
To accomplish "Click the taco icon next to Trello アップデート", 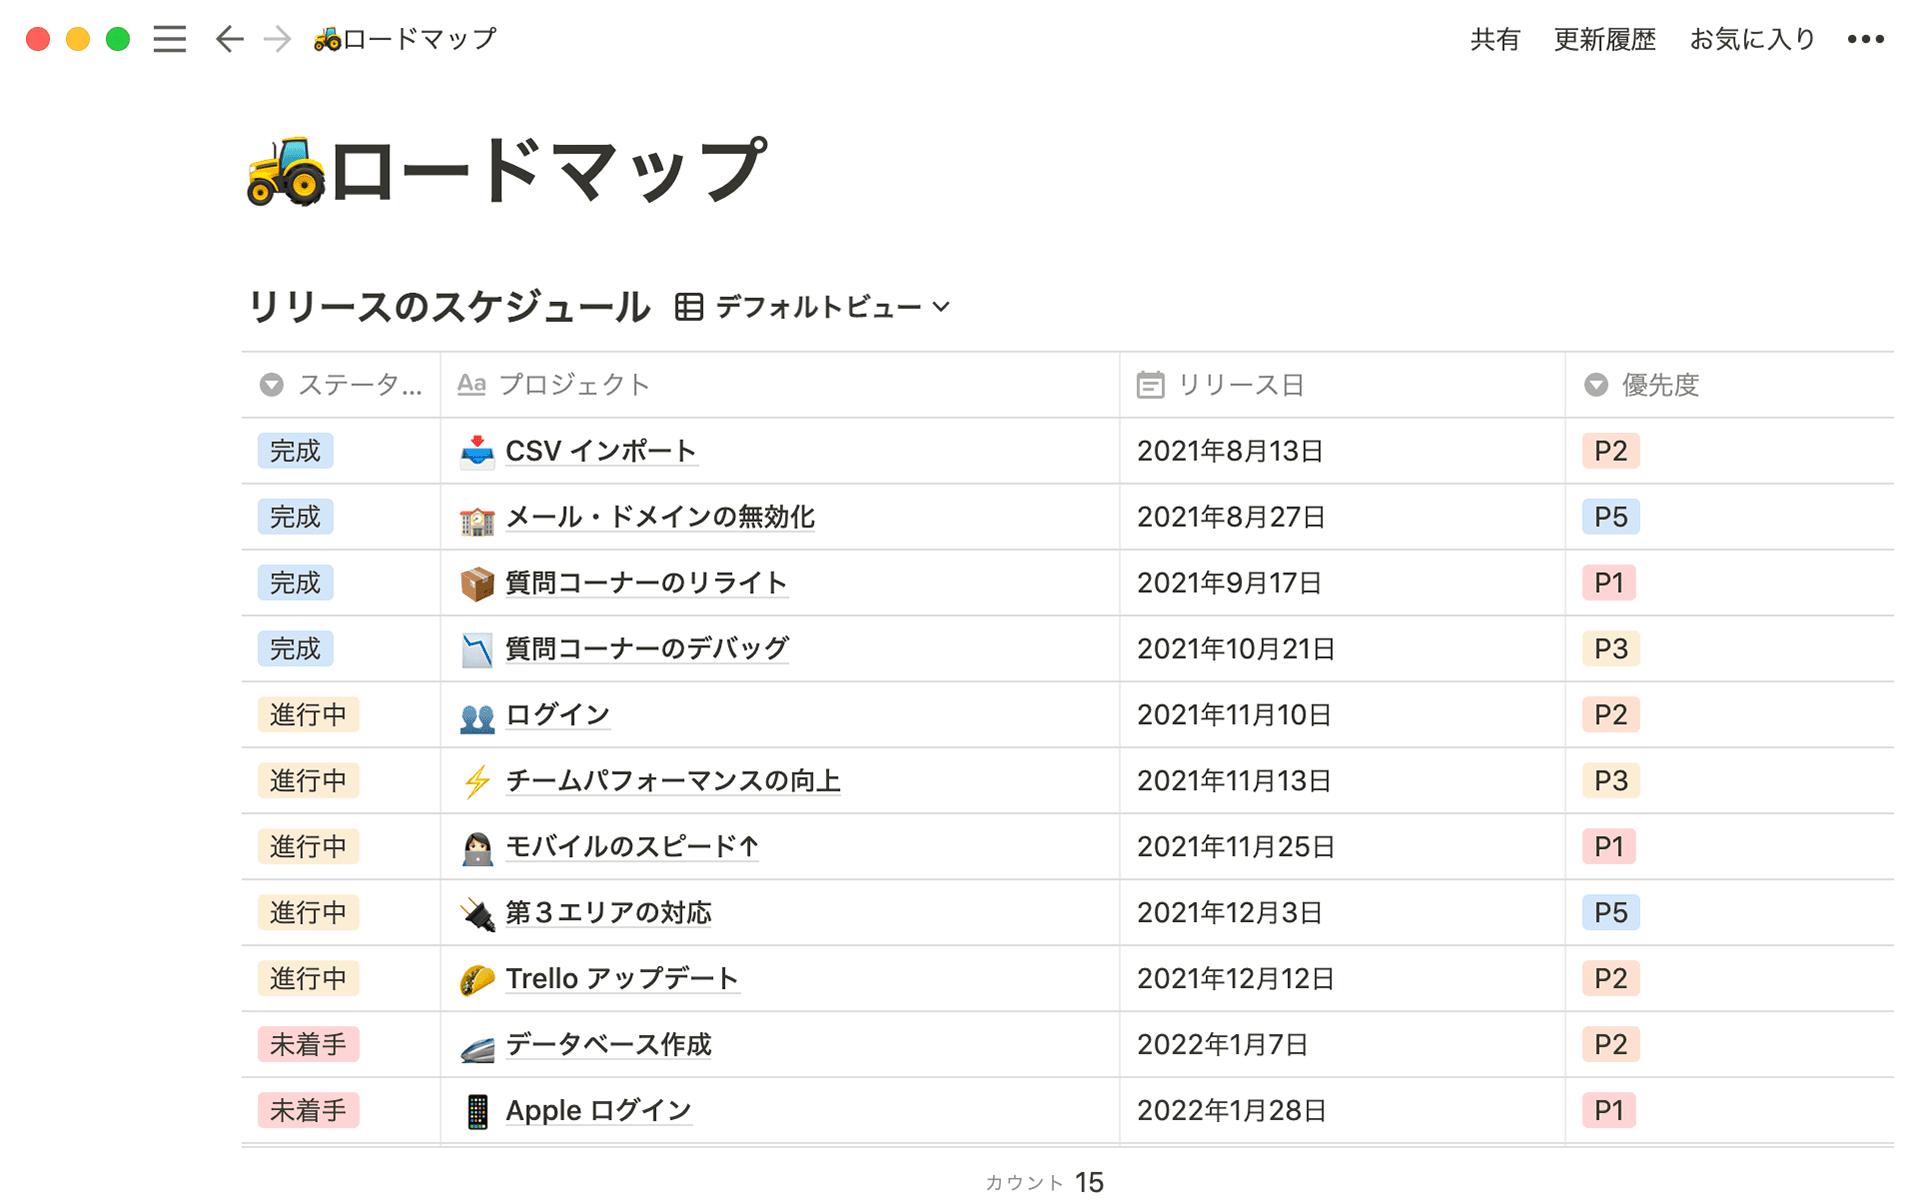I will click(x=477, y=978).
